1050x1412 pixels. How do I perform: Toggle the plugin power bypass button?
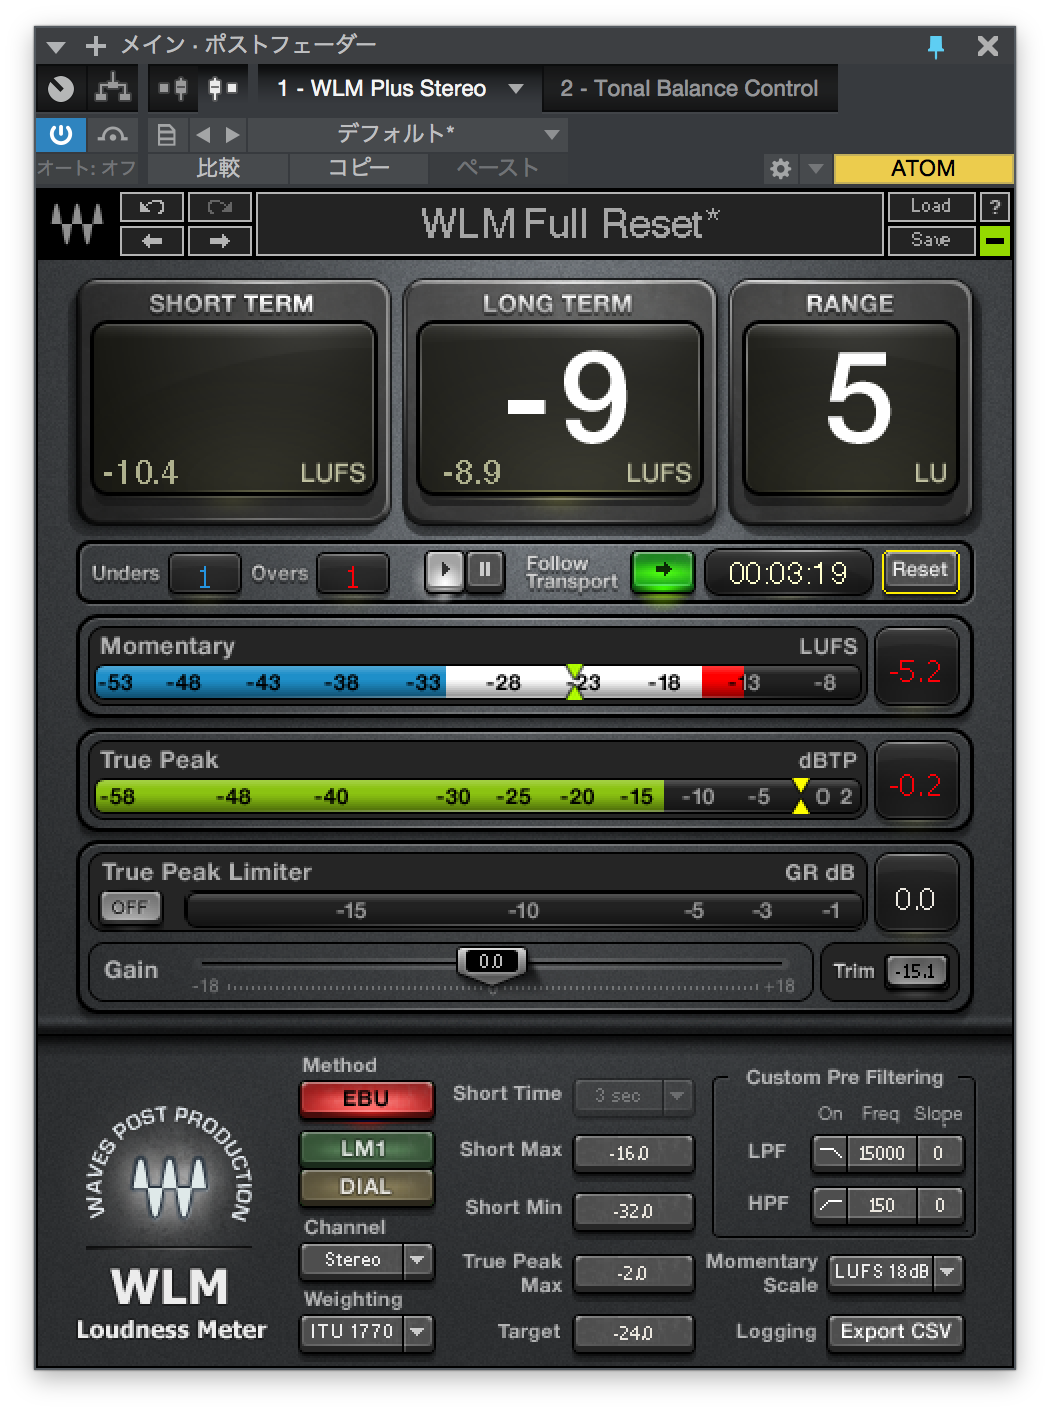pos(61,134)
